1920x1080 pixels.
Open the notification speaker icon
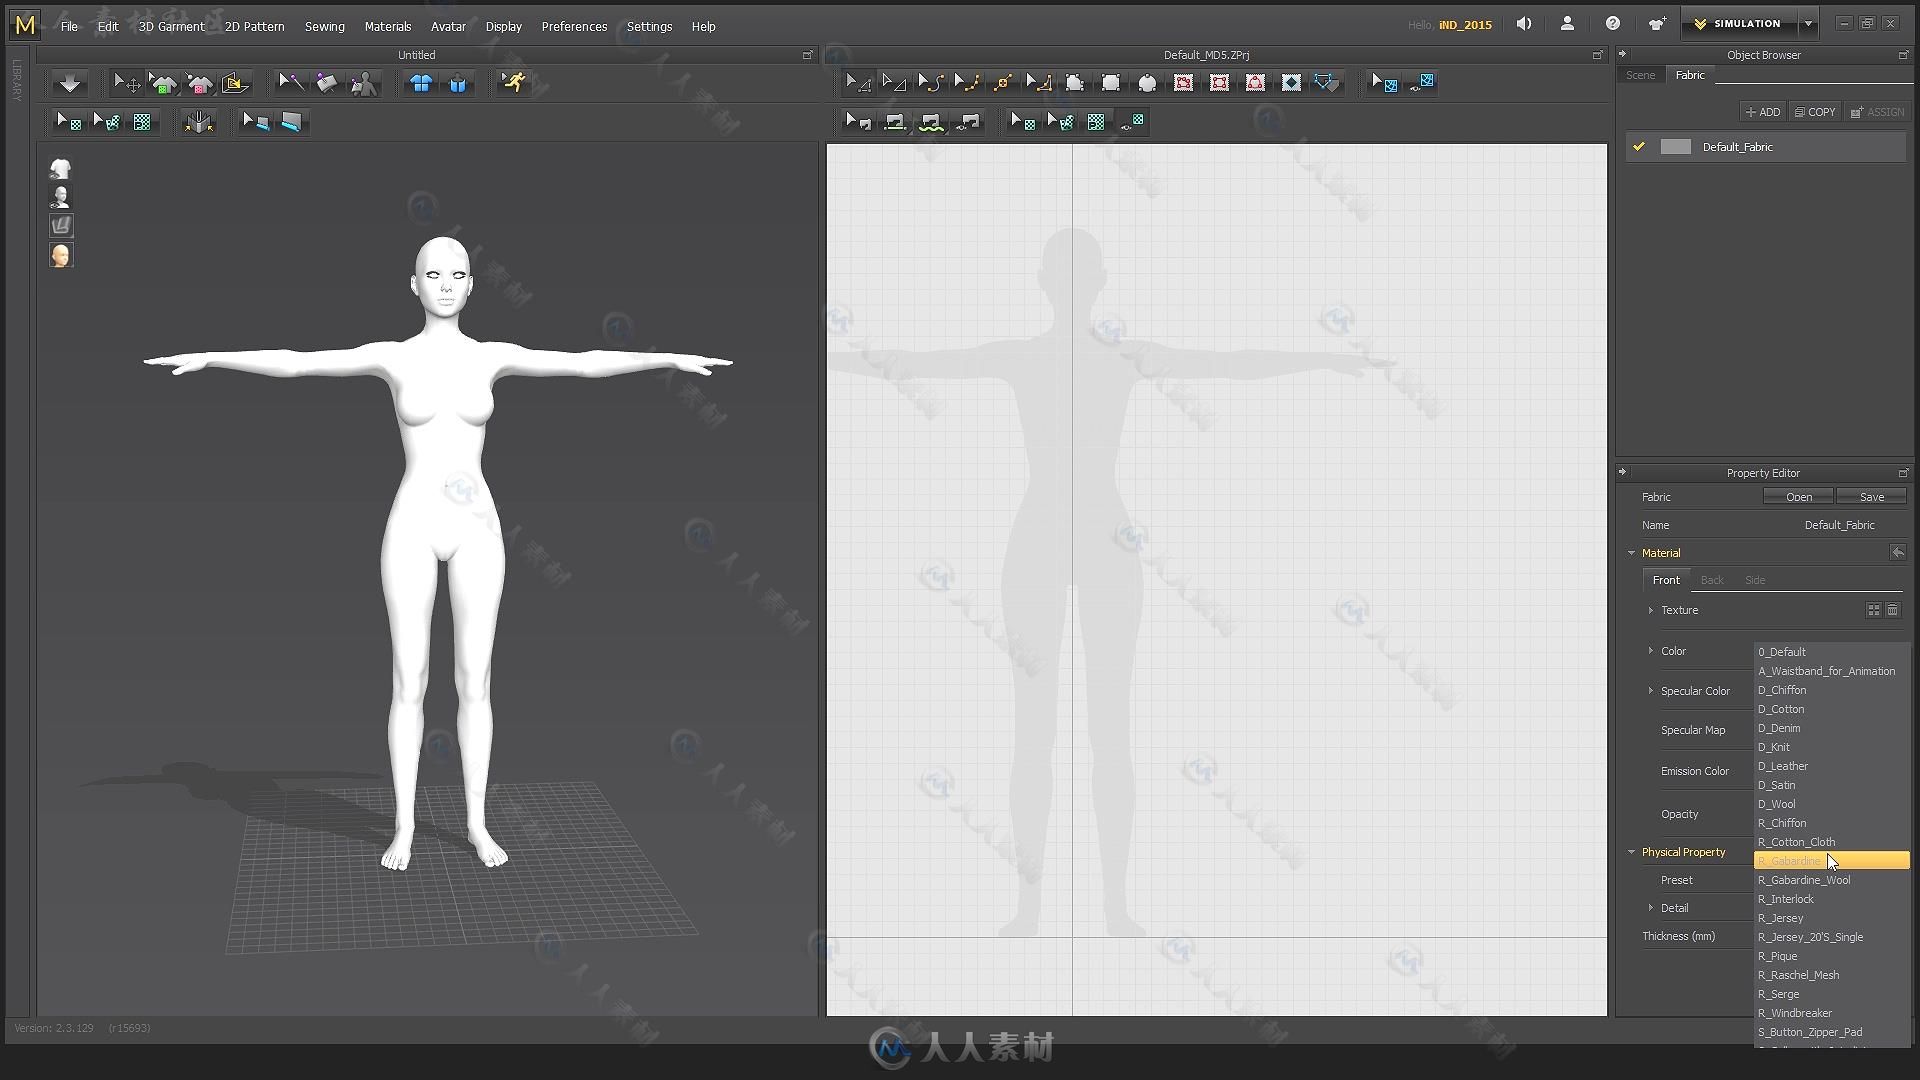tap(1523, 24)
